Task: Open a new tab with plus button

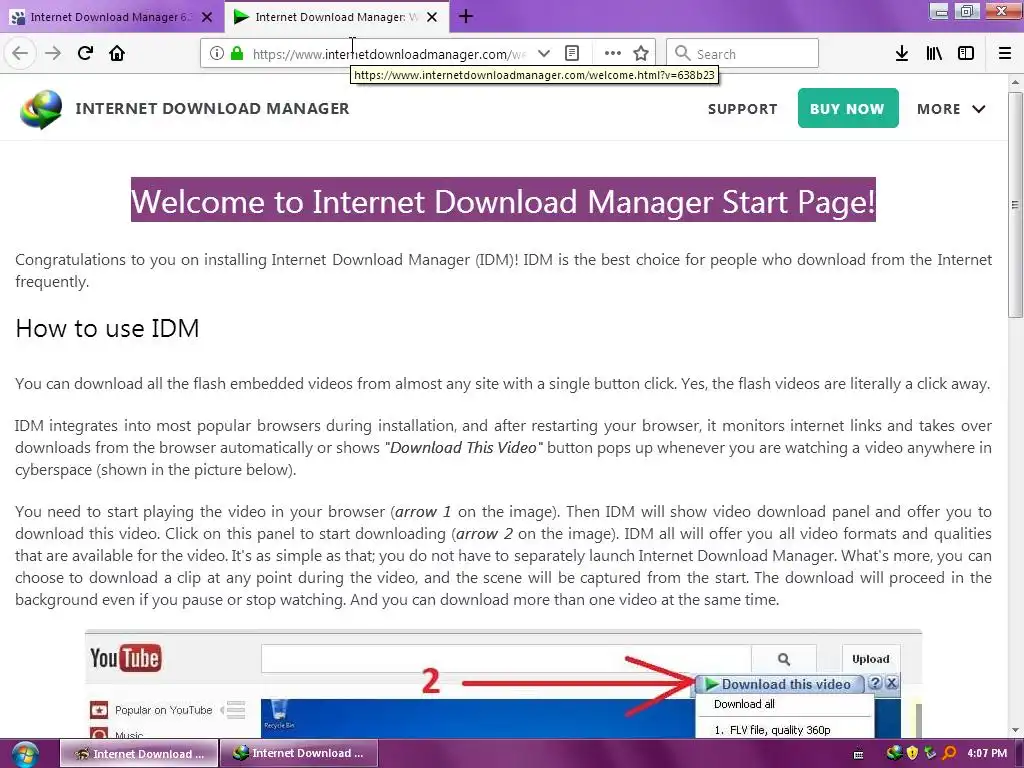Action: point(466,16)
